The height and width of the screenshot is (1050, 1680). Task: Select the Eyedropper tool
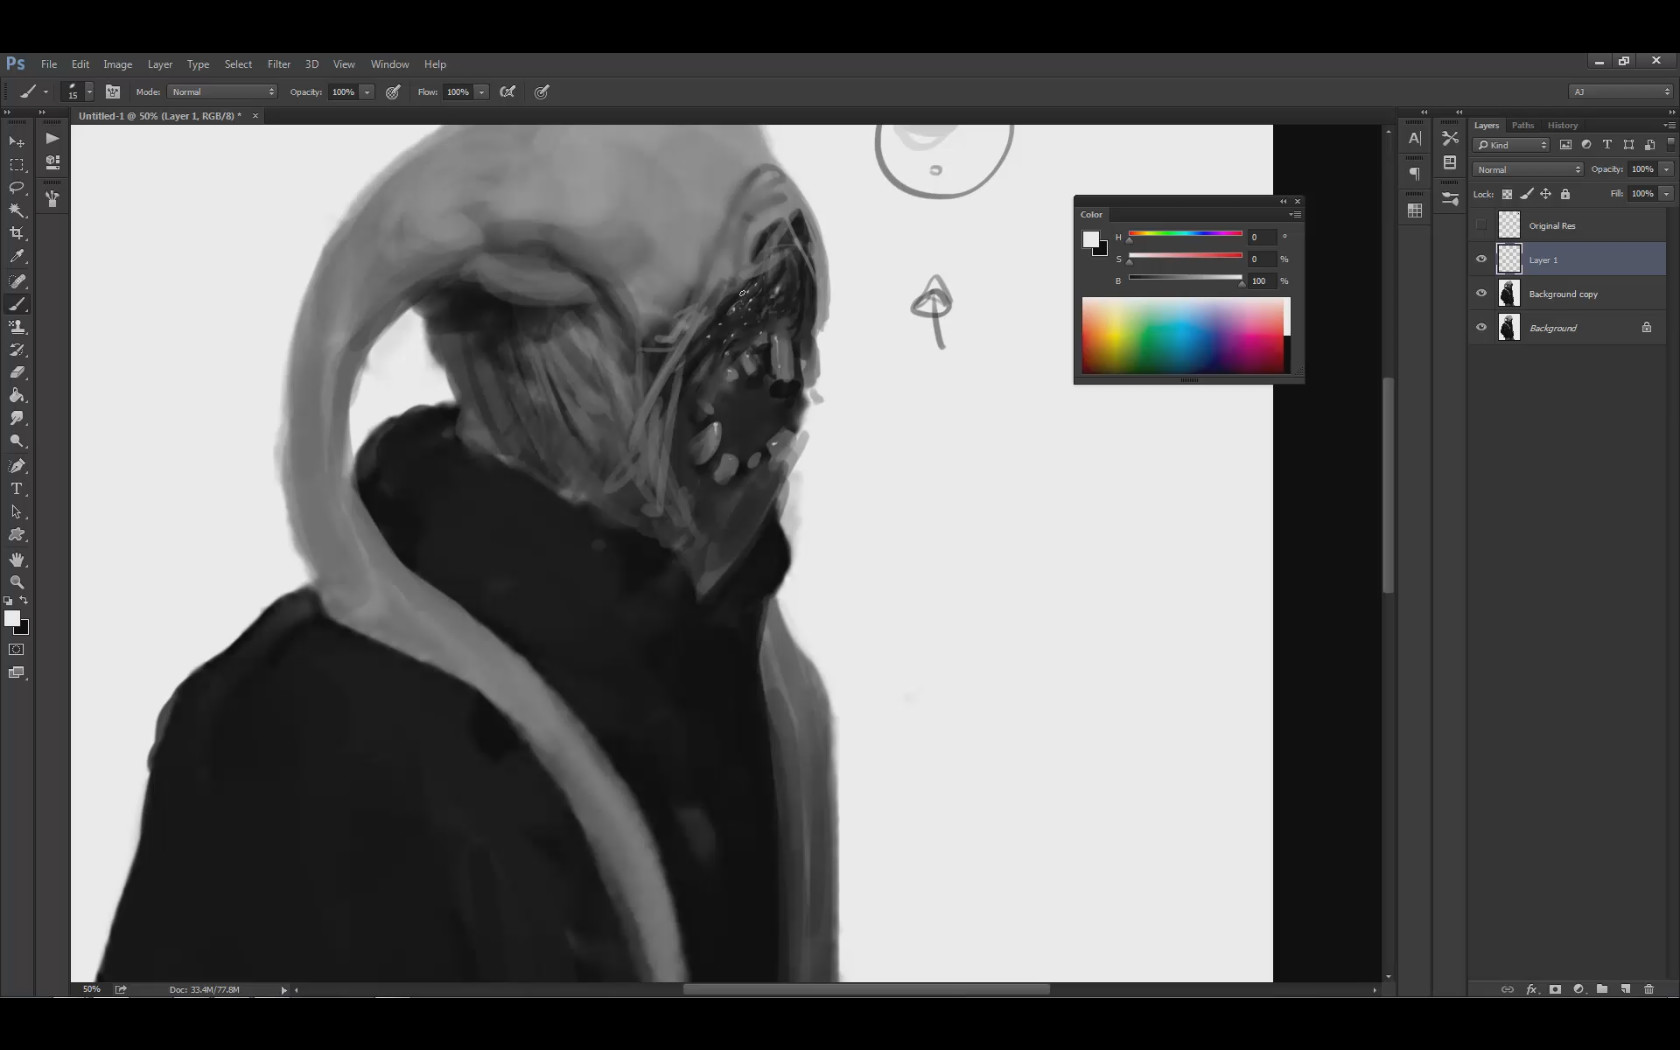[x=17, y=257]
